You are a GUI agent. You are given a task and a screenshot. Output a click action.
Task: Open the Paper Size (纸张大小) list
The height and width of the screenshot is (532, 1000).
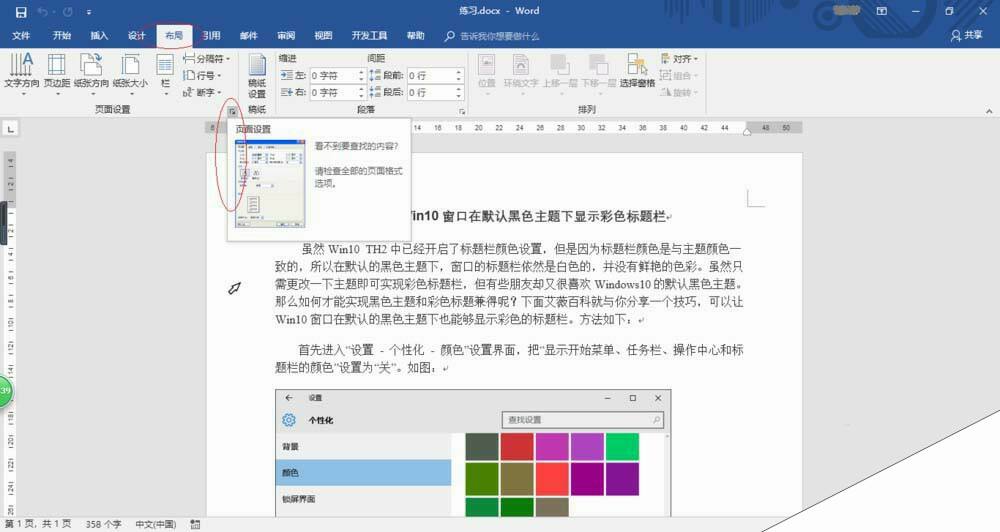pos(130,74)
